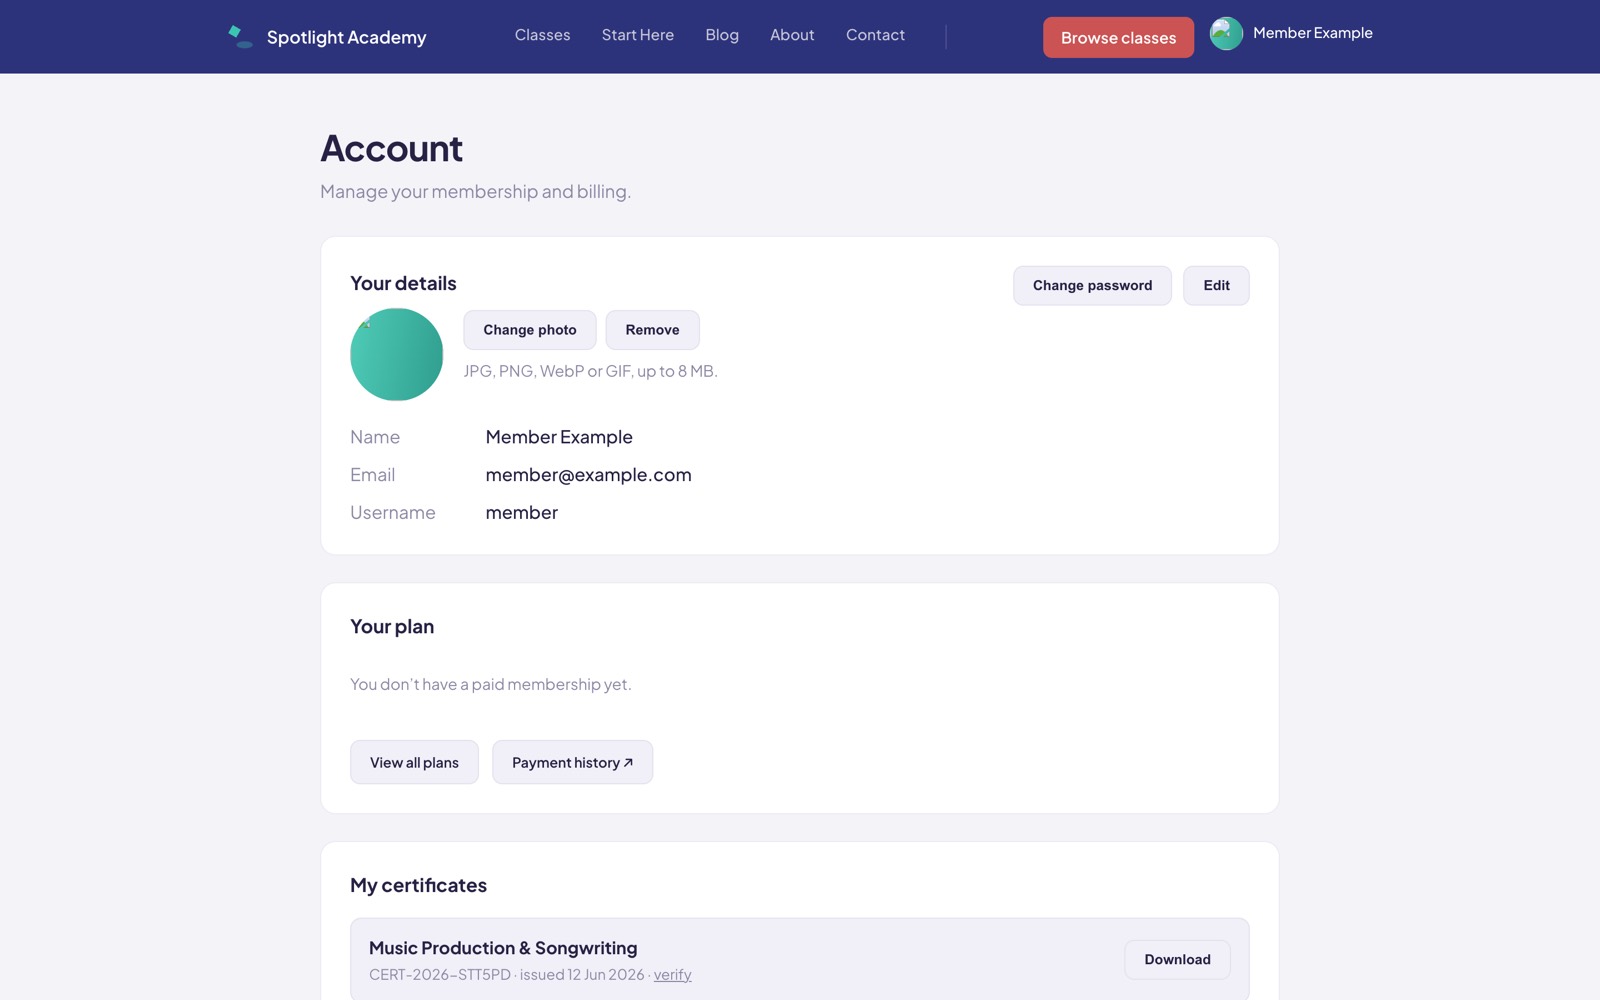Click the Your details heading
Image resolution: width=1600 pixels, height=1000 pixels.
403,283
